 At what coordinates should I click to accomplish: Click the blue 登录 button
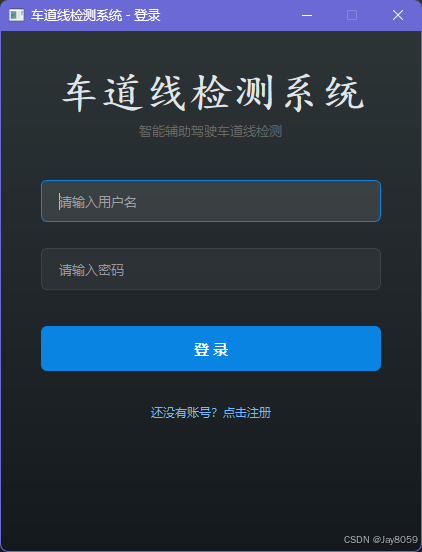(211, 349)
